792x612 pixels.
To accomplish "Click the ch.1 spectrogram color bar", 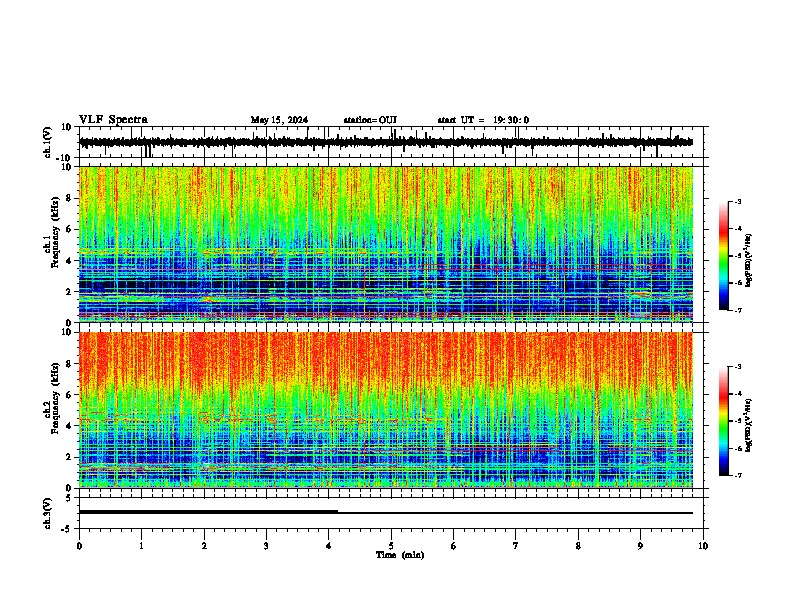I will click(724, 256).
